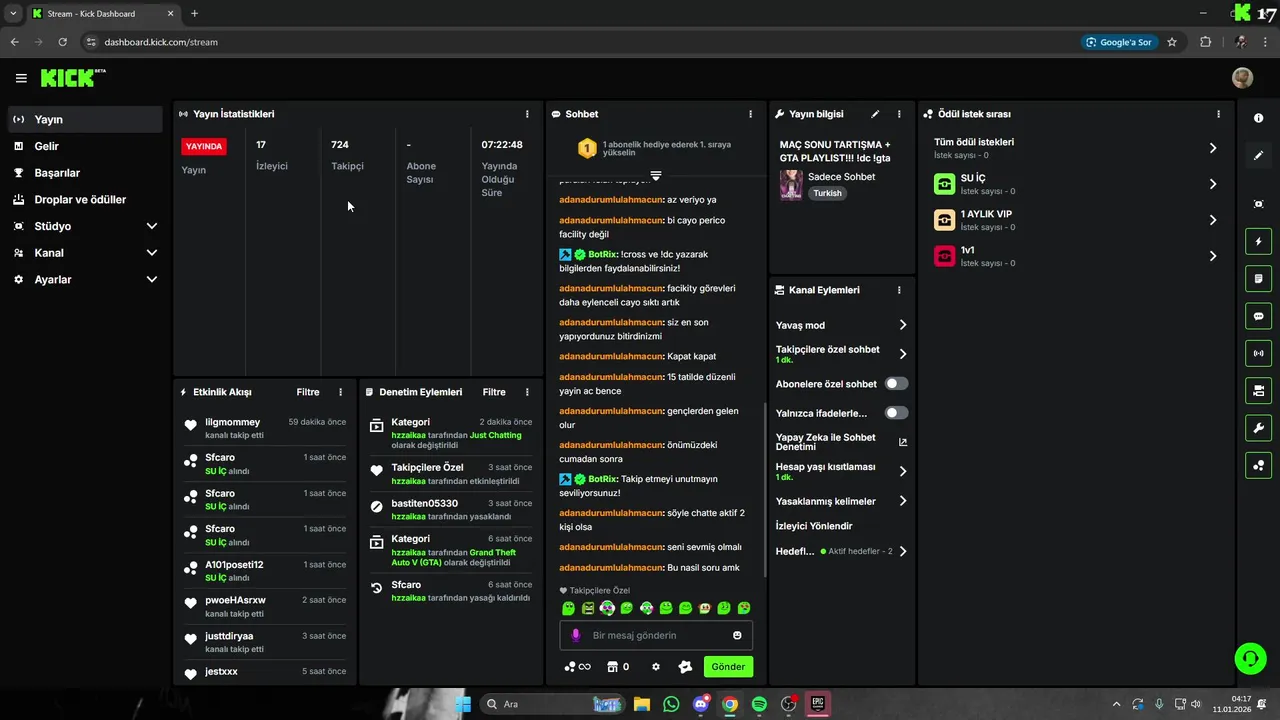Image resolution: width=1280 pixels, height=720 pixels.
Task: Open Discord from the taskbar
Action: click(x=700, y=704)
